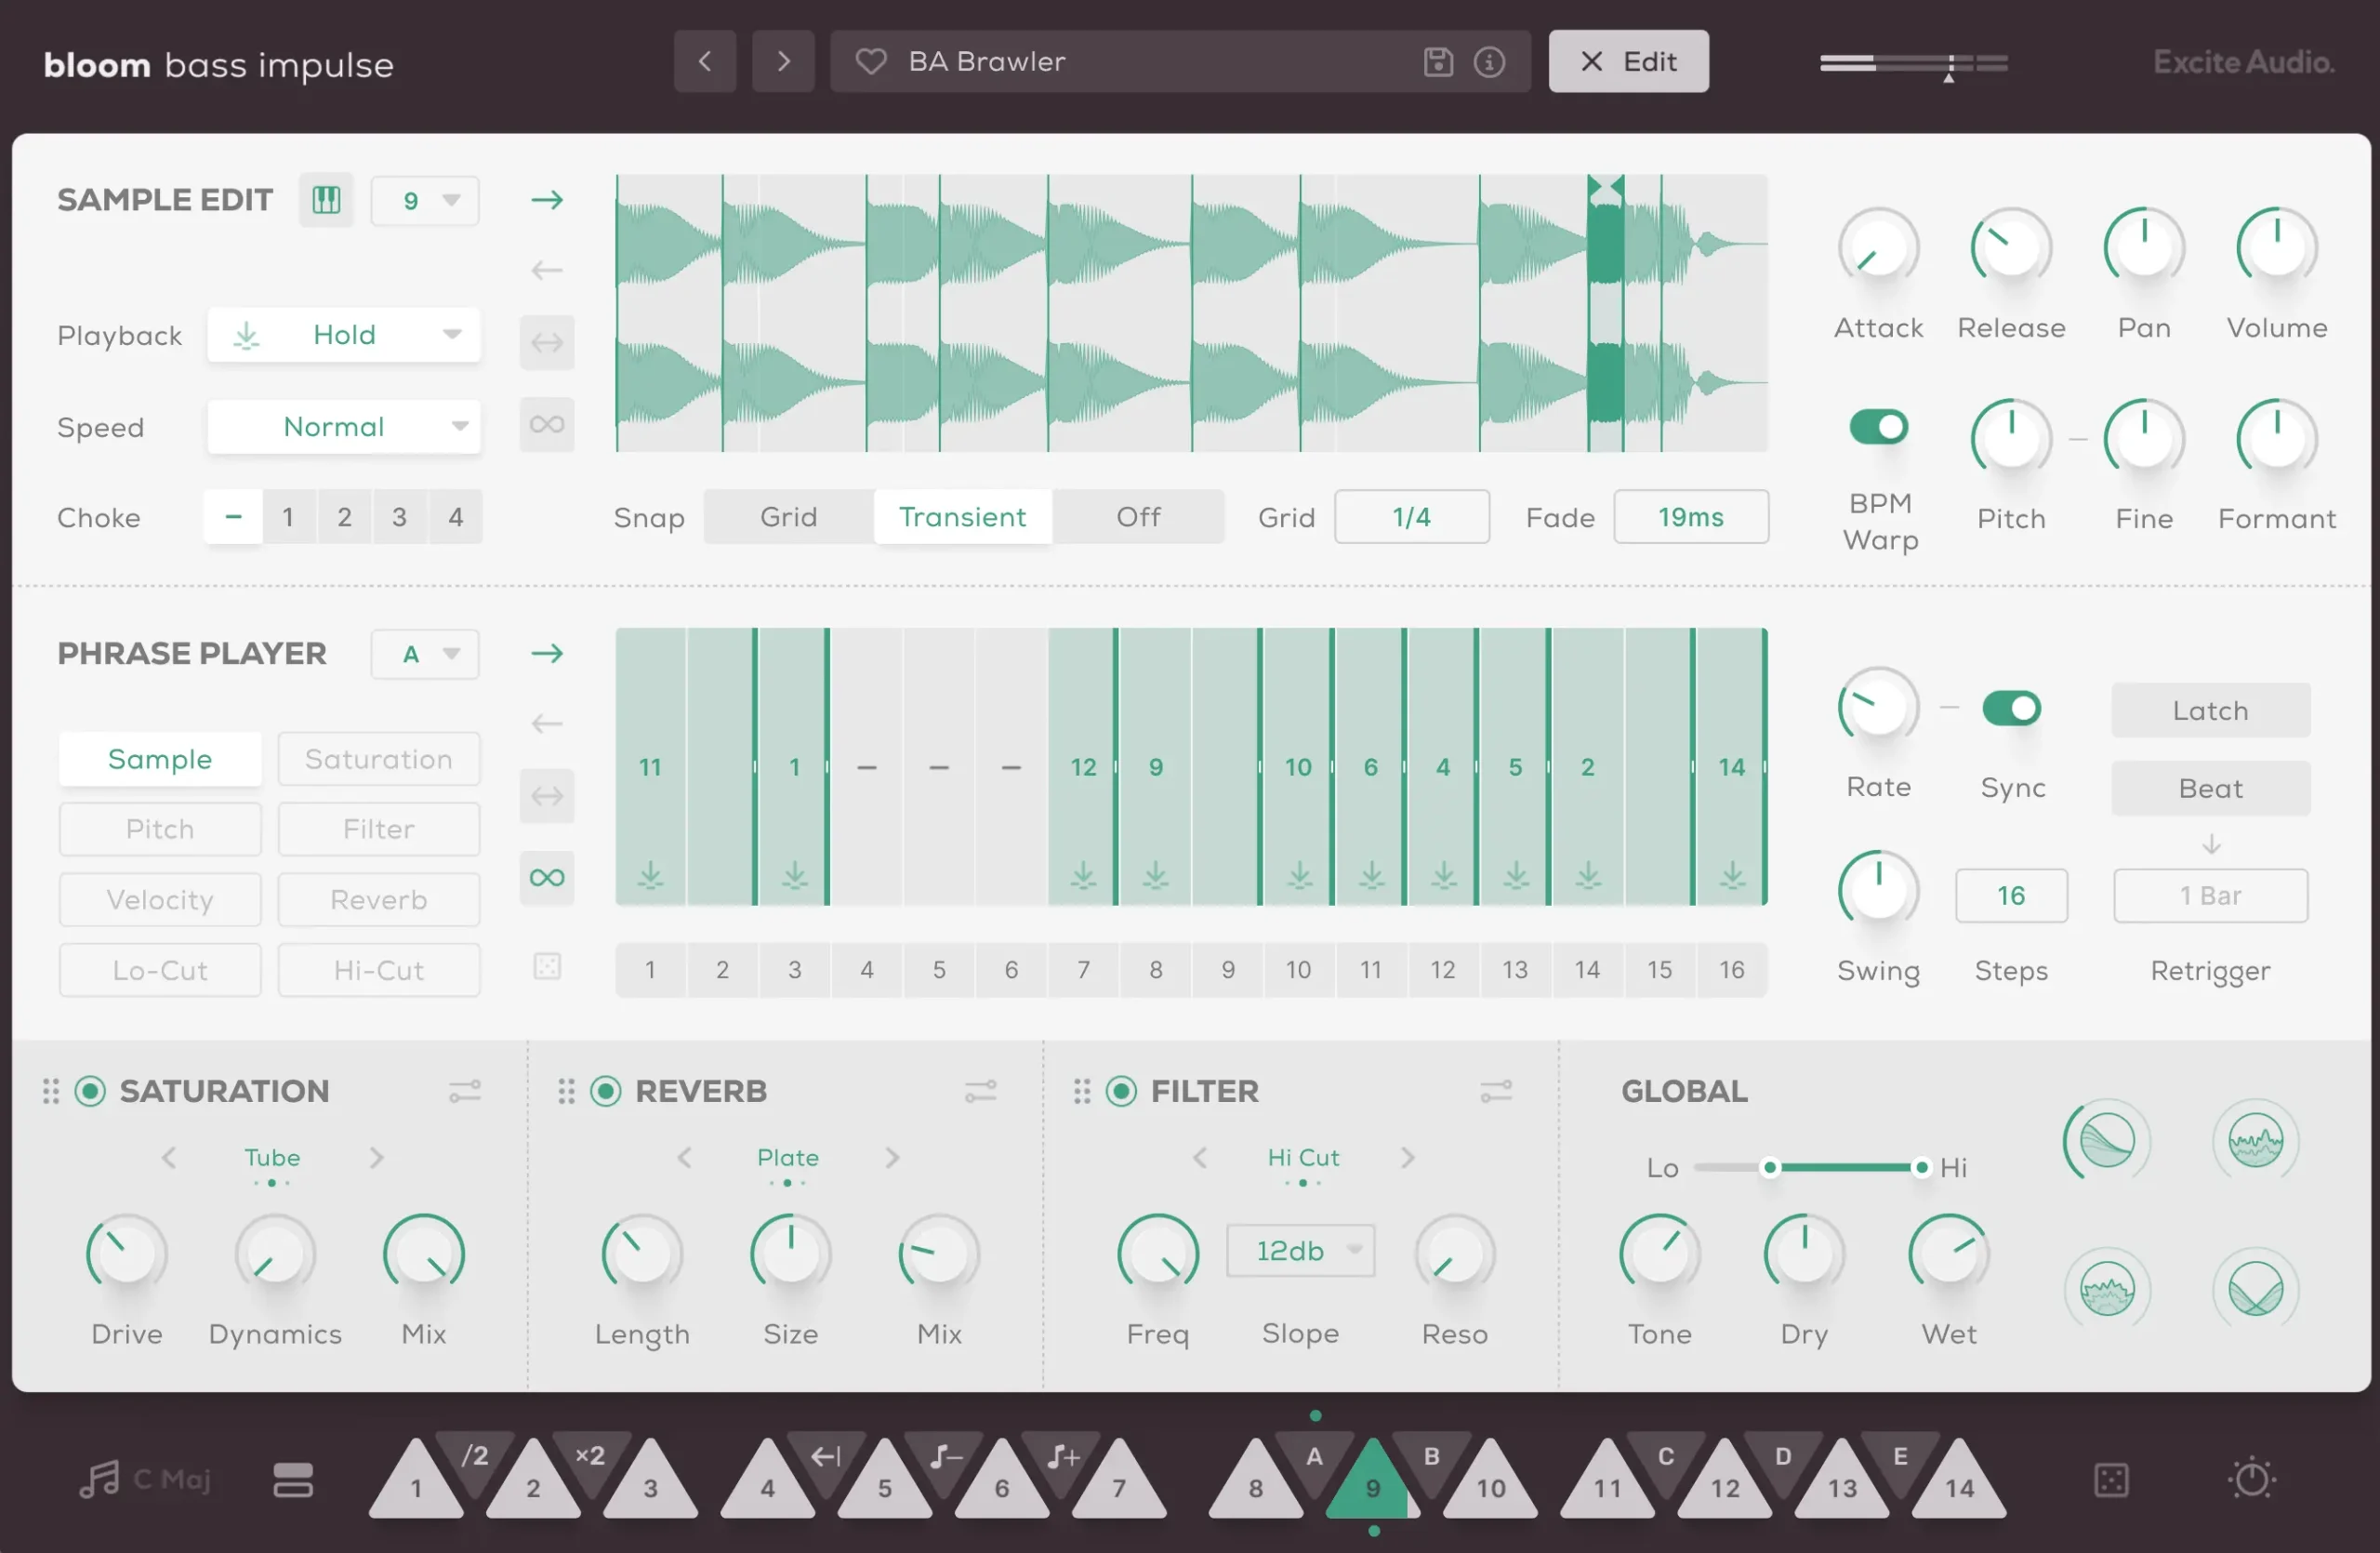
Task: Turn off the Sync switch
Action: (x=2011, y=709)
